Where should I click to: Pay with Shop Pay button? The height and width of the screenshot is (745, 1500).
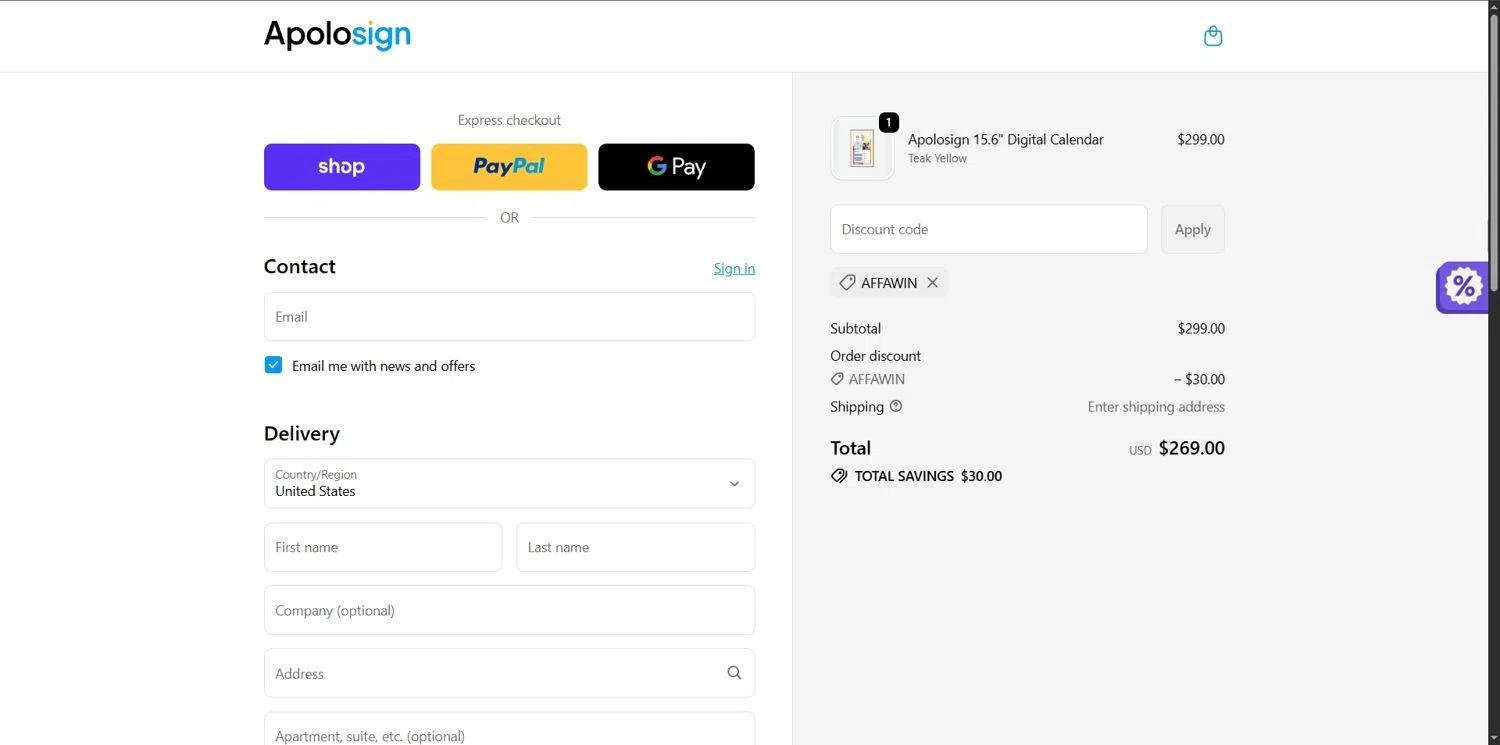click(342, 167)
